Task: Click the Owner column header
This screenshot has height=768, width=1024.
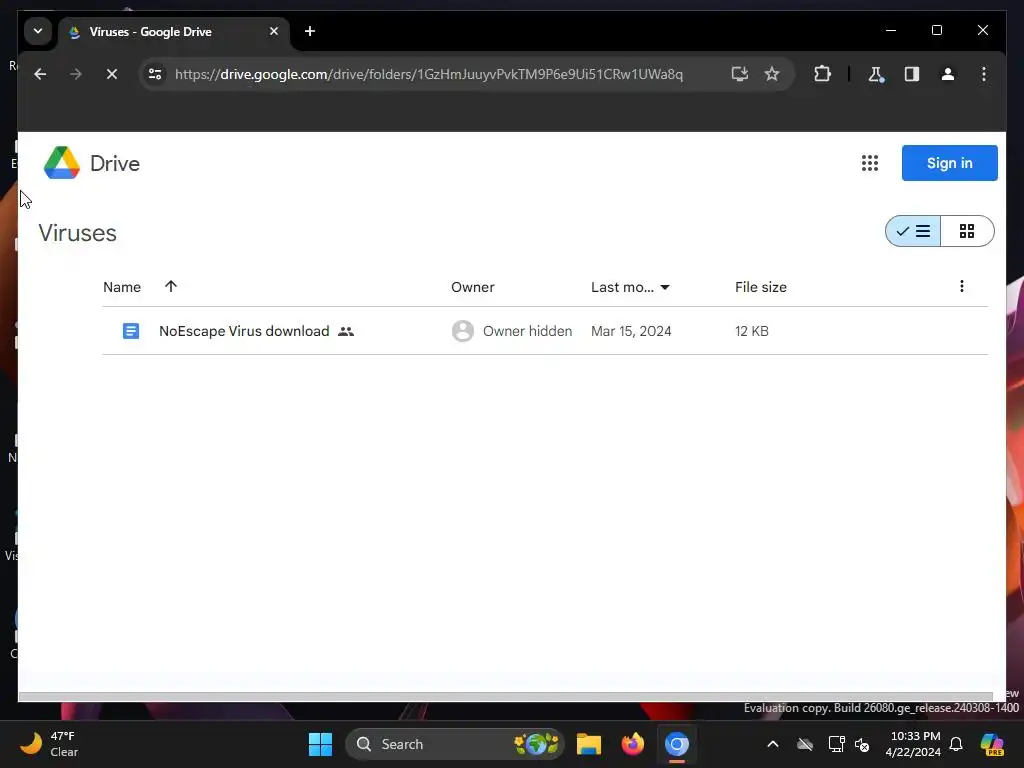Action: [x=472, y=287]
